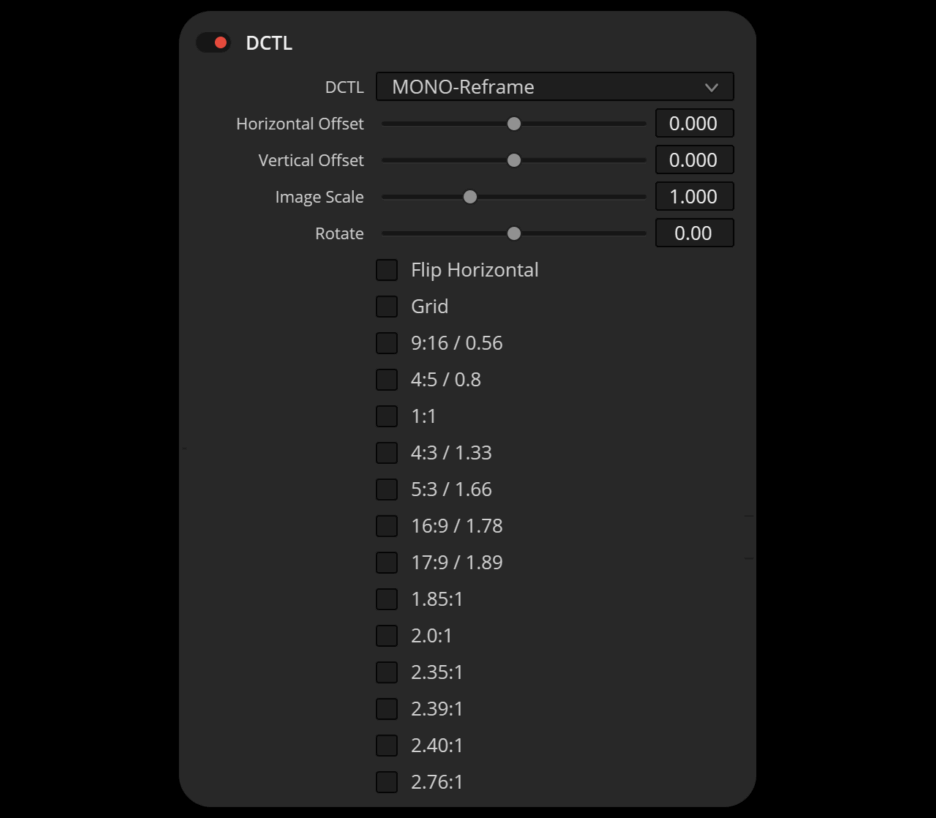Screen dimensions: 936x818
Task: Click the Horizontal Offset slider handle
Action: (514, 124)
